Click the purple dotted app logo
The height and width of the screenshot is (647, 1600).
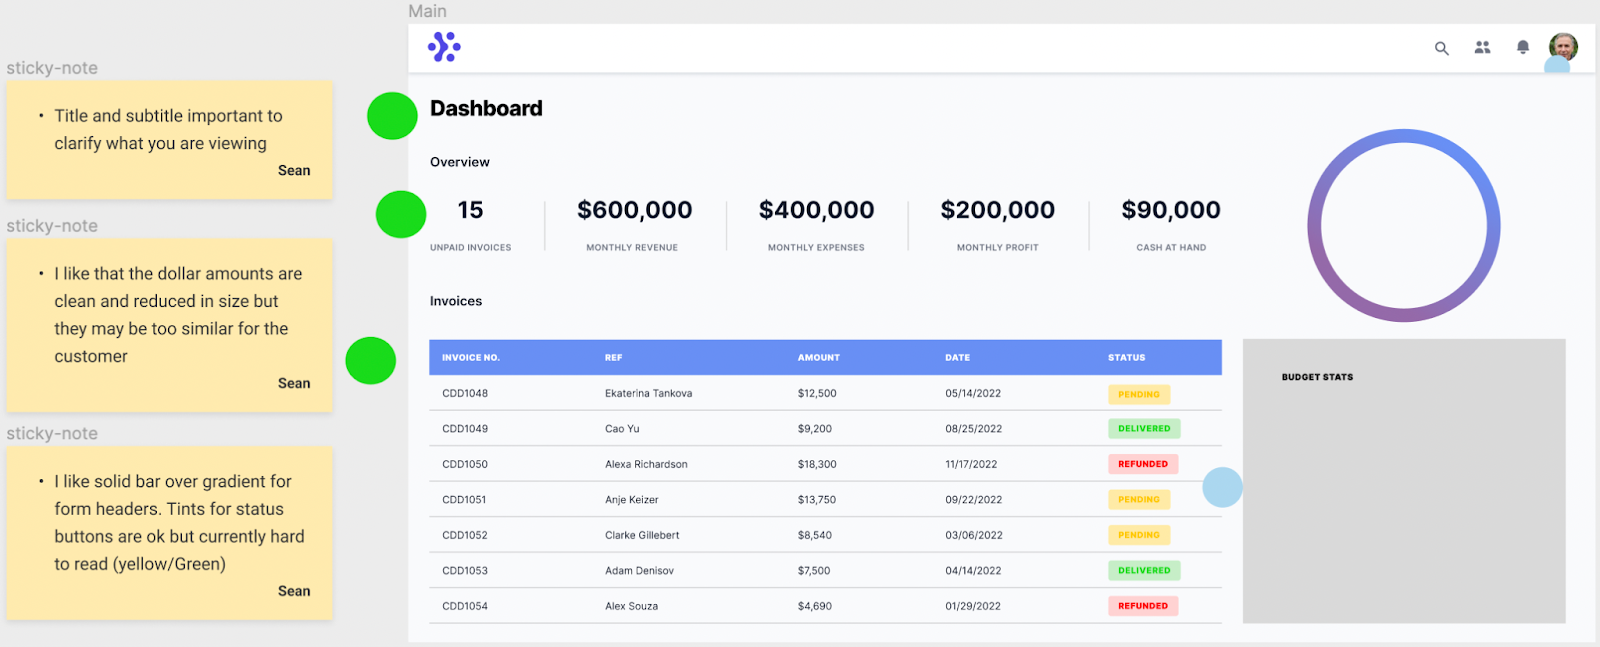pyautogui.click(x=444, y=47)
